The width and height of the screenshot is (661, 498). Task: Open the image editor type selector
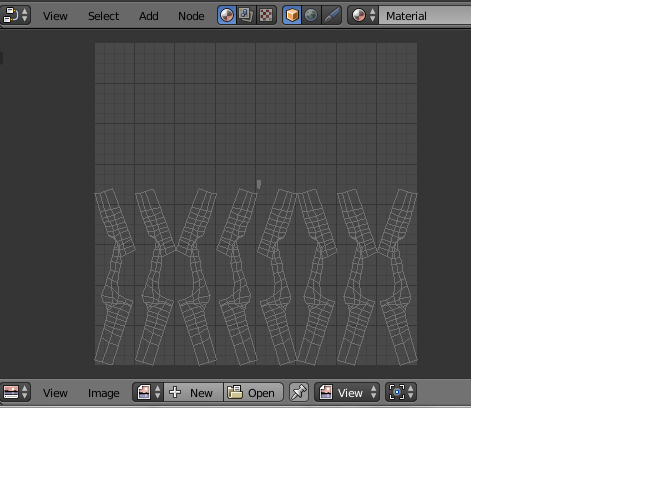tap(15, 392)
